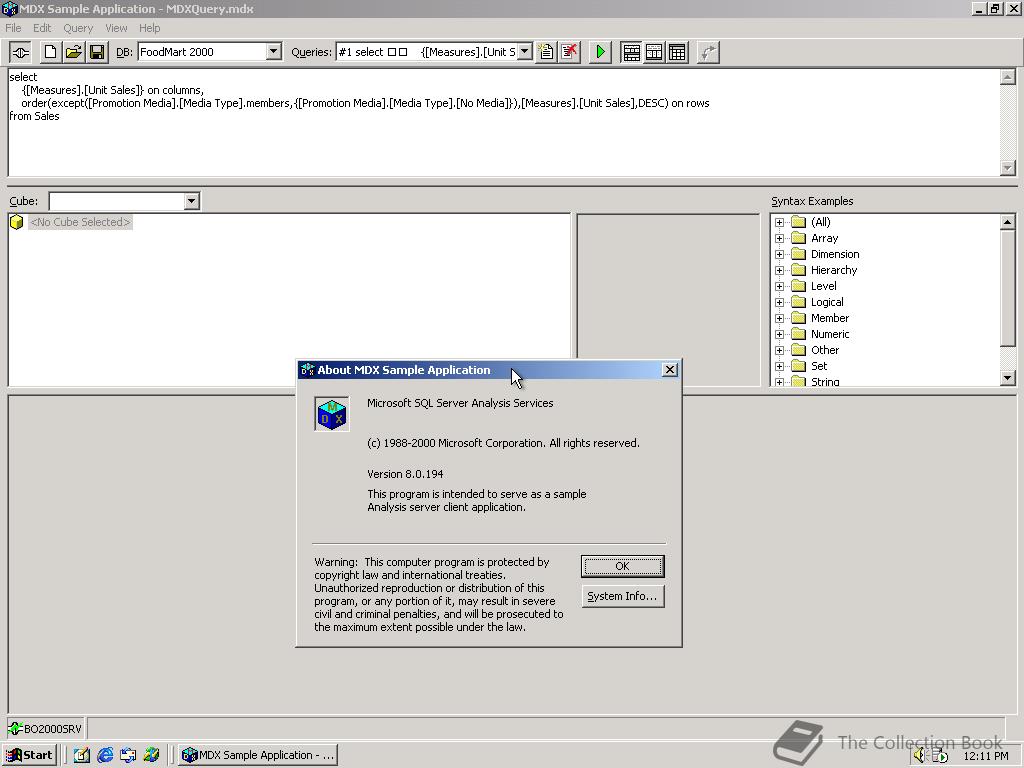This screenshot has width=1024, height=768.
Task: Click the Delete Query icon with red X
Action: pyautogui.click(x=569, y=52)
